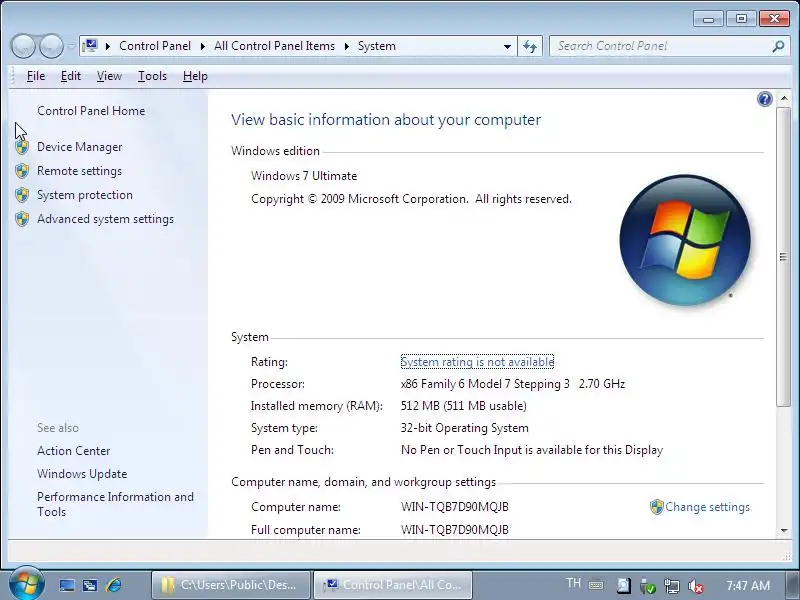Open the File menu
Image resolution: width=800 pixels, height=600 pixels.
(x=36, y=76)
